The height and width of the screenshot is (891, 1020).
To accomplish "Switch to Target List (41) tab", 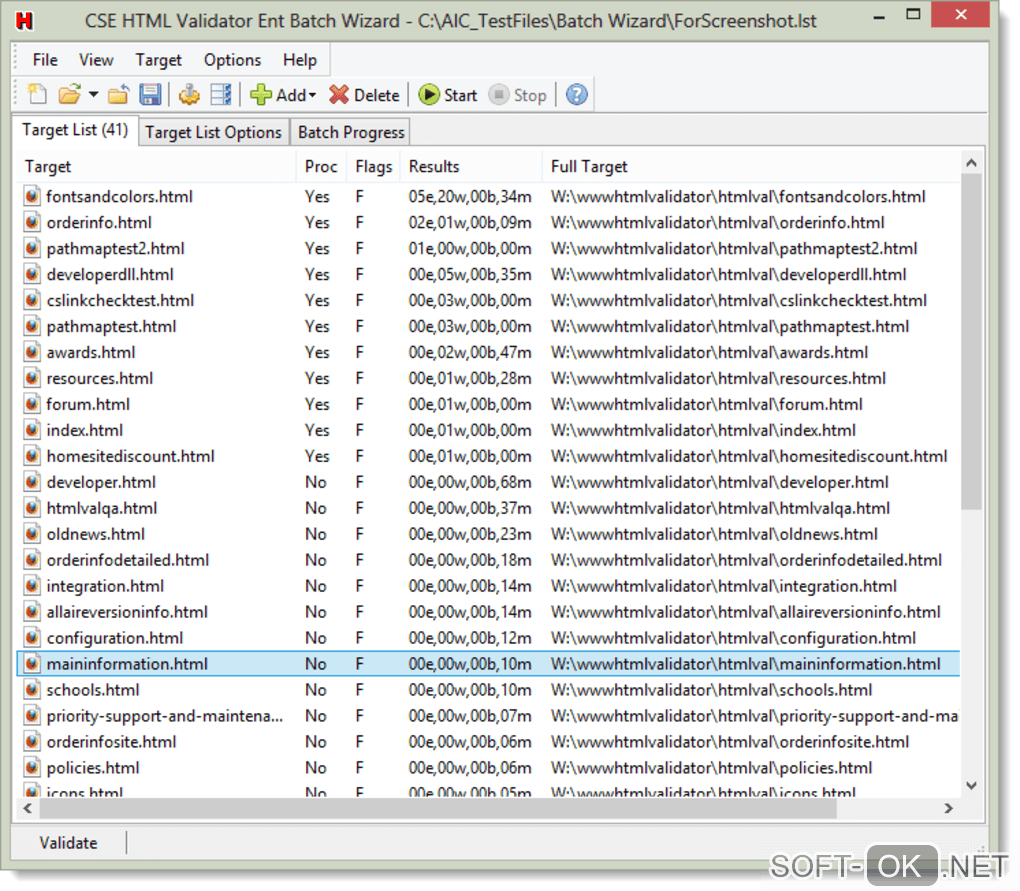I will [75, 130].
